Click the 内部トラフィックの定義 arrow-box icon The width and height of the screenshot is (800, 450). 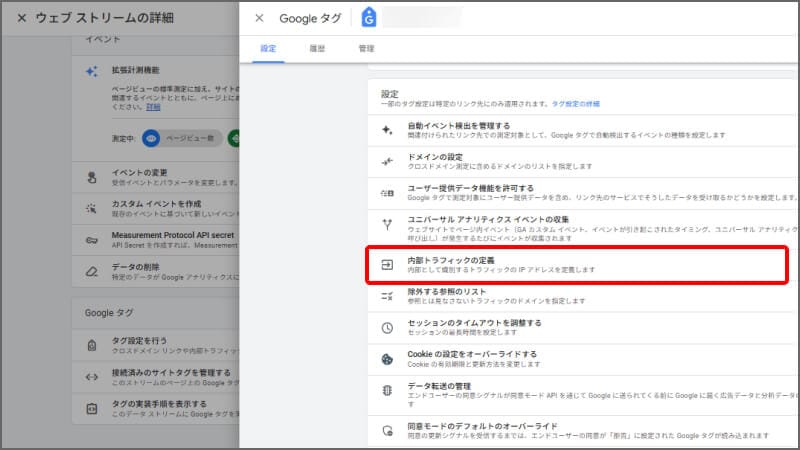[387, 264]
